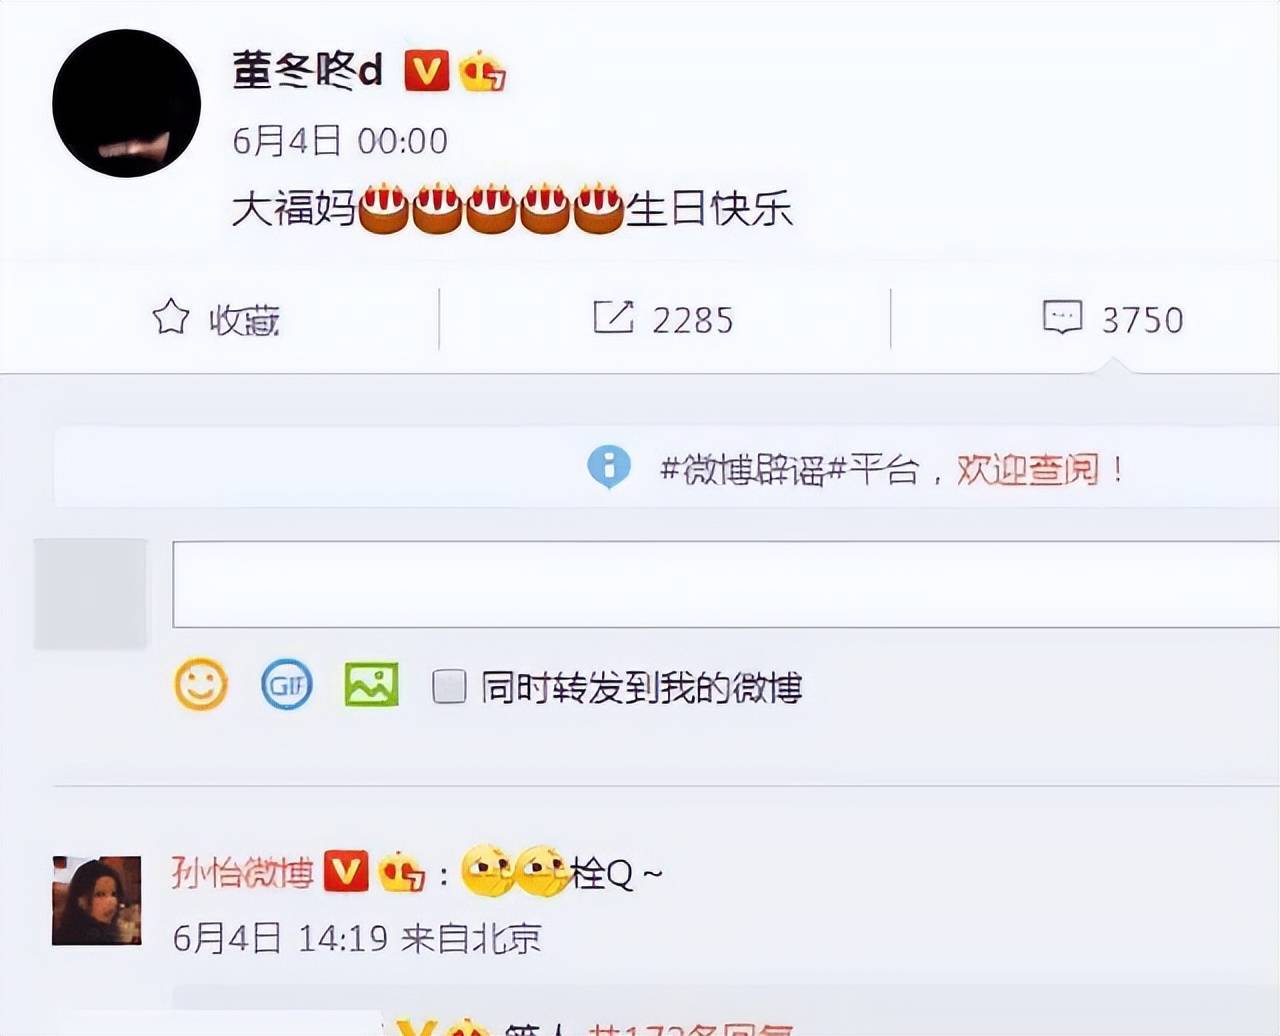Viewport: 1280px width, 1036px height.
Task: Click the 欢迎查阅 link
Action: click(x=1028, y=469)
